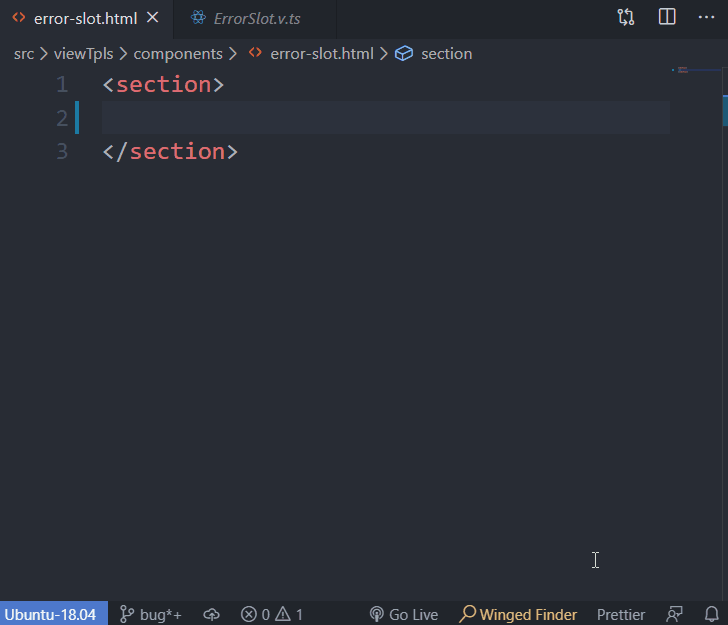Select the error-slot.html breadcrumb
728x625 pixels.
322,54
